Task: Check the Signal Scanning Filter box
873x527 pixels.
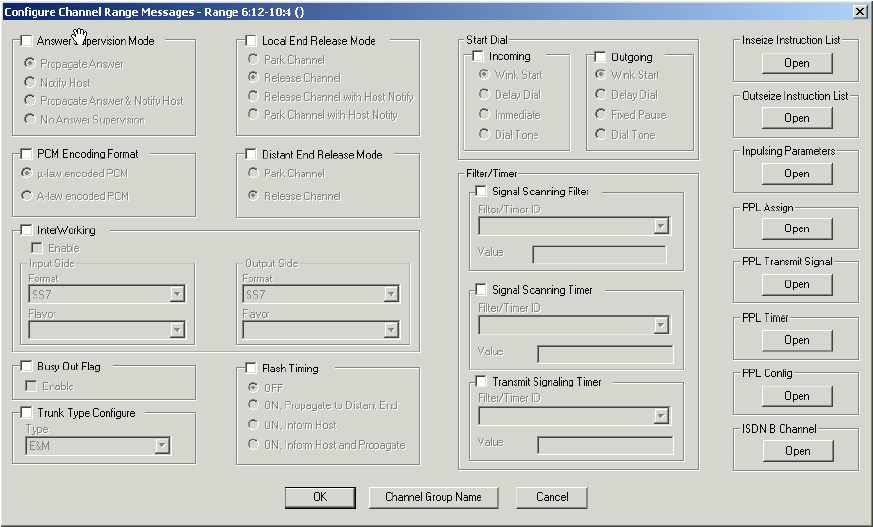Action: pos(481,191)
